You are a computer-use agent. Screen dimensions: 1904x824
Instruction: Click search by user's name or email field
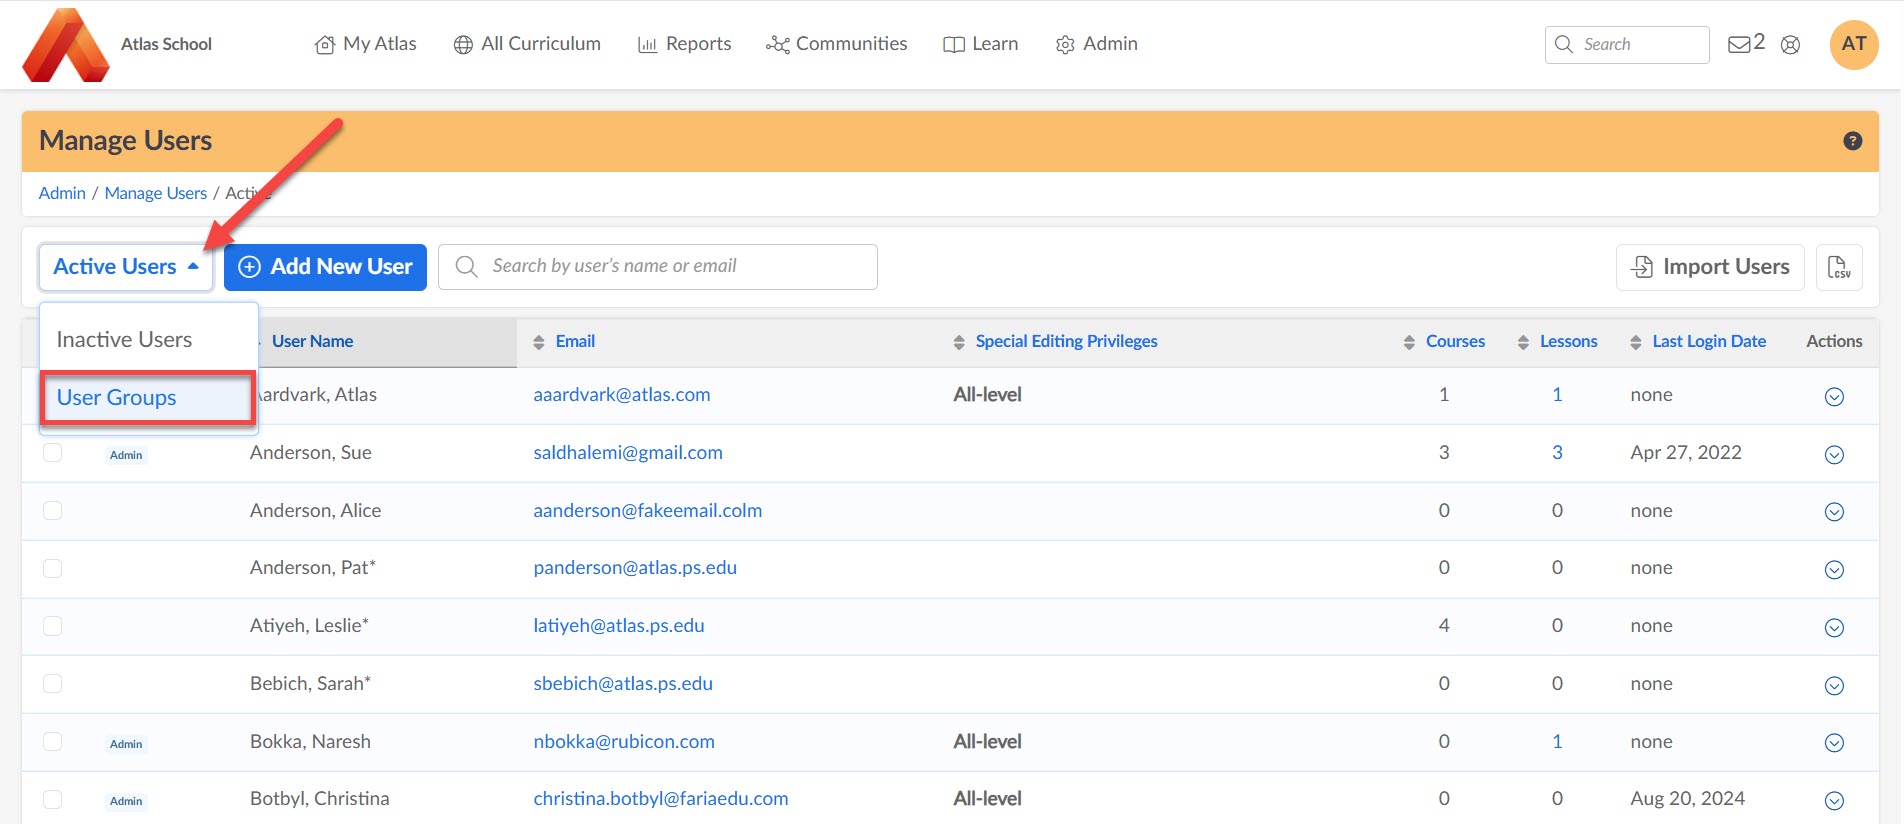[x=658, y=267]
